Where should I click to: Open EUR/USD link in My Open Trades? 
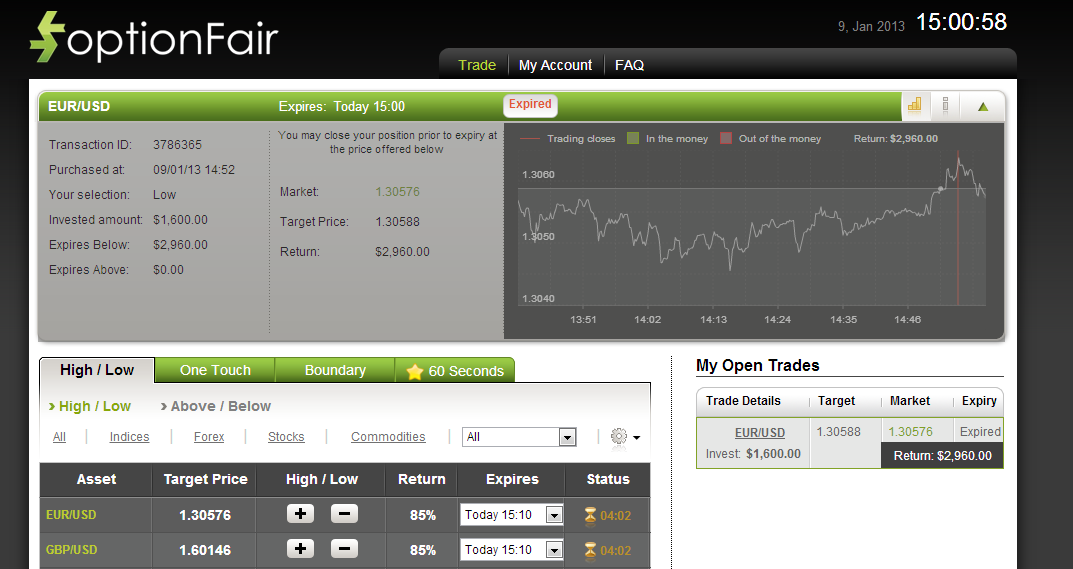click(x=760, y=433)
